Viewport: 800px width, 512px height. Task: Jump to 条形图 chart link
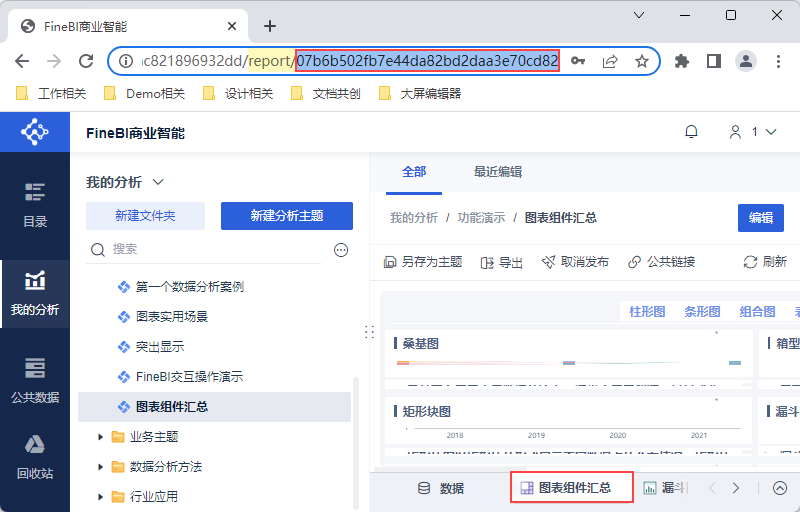pyautogui.click(x=702, y=312)
